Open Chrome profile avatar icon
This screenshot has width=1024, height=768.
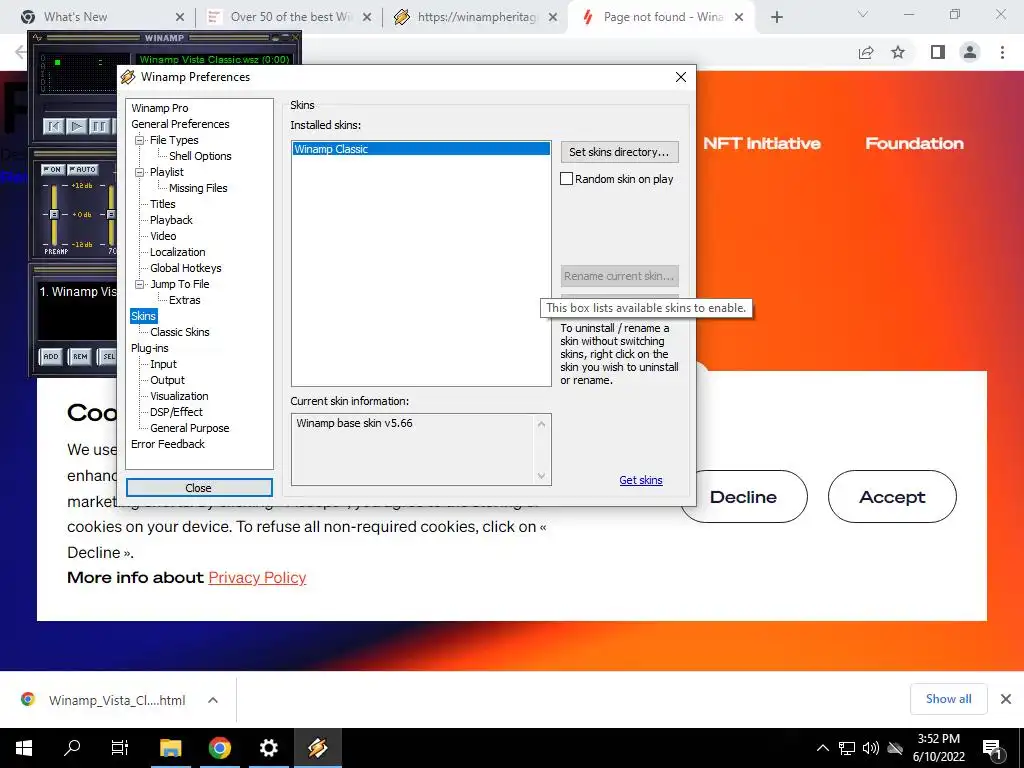click(x=970, y=52)
